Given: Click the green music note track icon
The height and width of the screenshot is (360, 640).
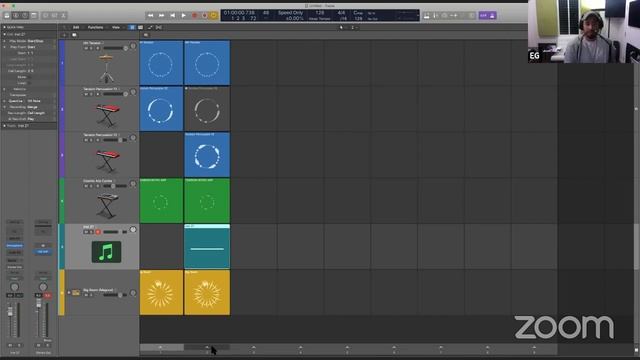Looking at the screenshot, I should [x=106, y=252].
